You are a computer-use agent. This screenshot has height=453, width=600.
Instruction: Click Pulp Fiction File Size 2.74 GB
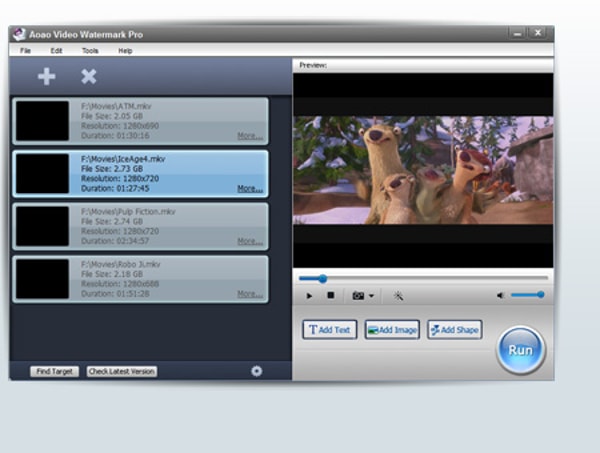tap(112, 222)
